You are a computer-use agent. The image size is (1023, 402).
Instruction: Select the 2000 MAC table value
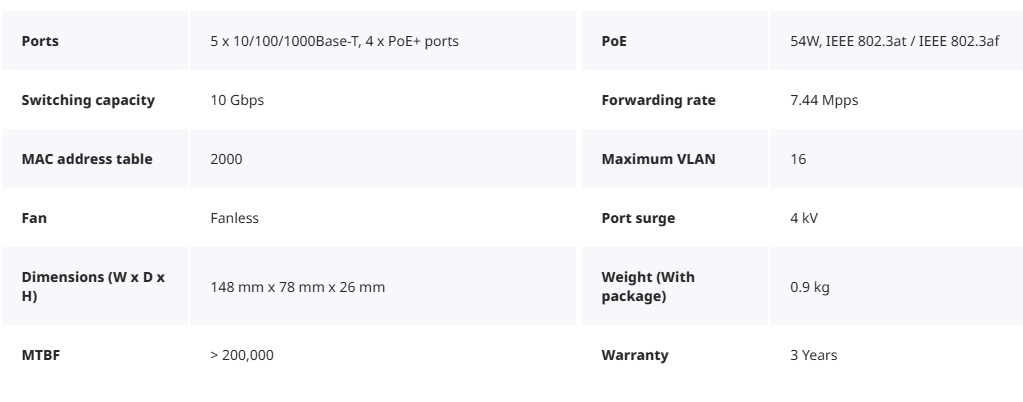coord(226,159)
